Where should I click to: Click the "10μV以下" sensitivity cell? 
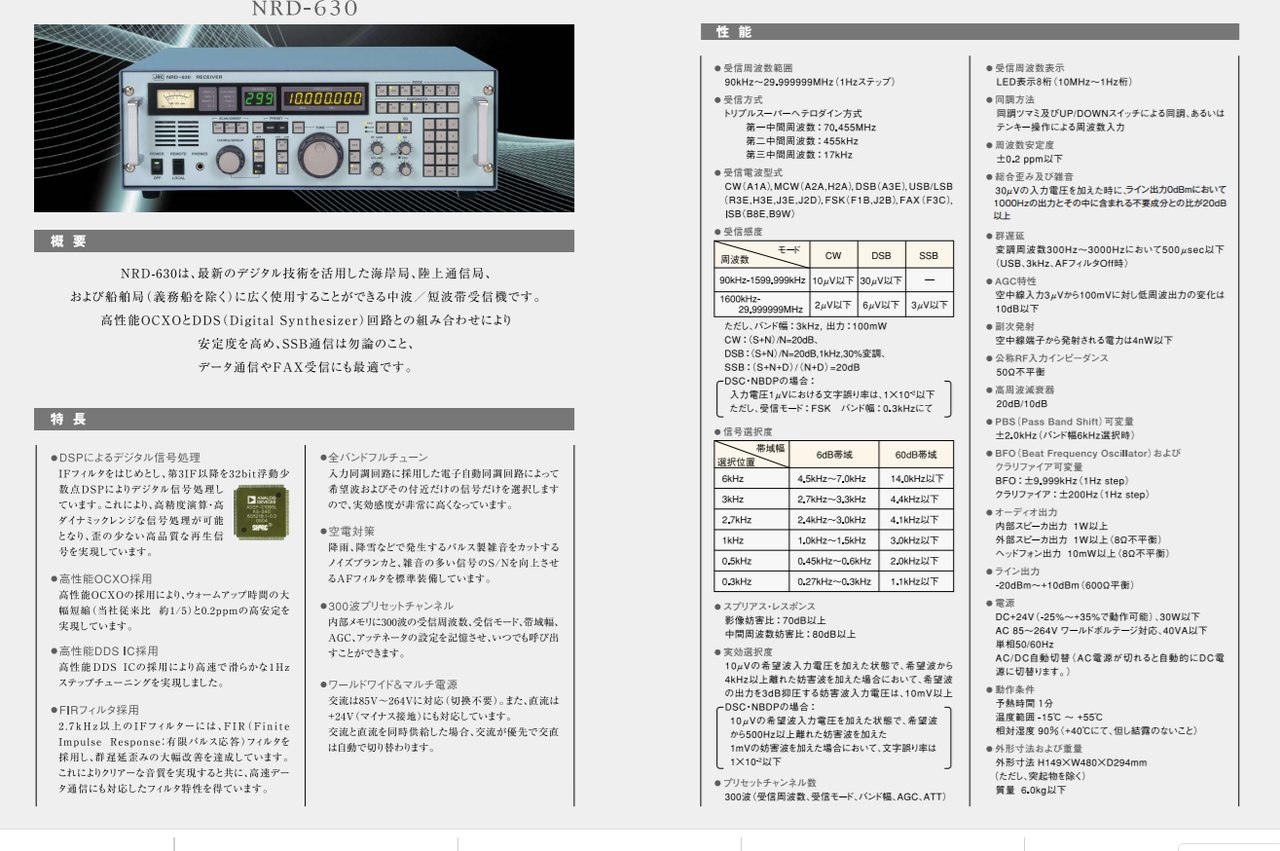[831, 281]
